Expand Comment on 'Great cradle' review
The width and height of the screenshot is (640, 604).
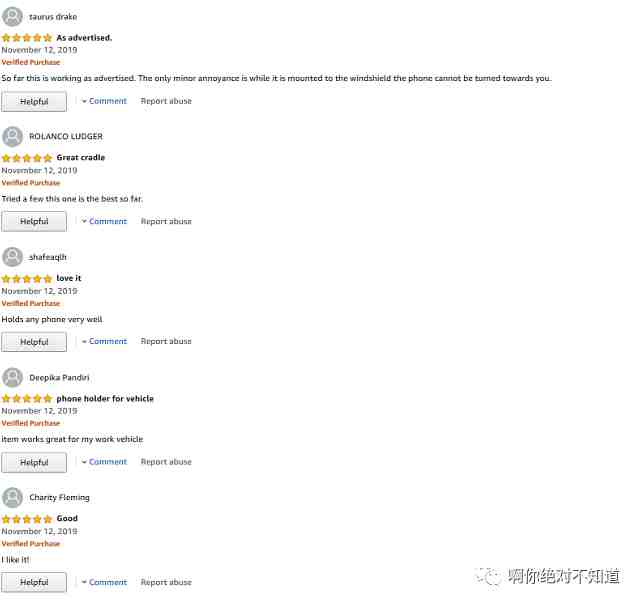click(104, 221)
